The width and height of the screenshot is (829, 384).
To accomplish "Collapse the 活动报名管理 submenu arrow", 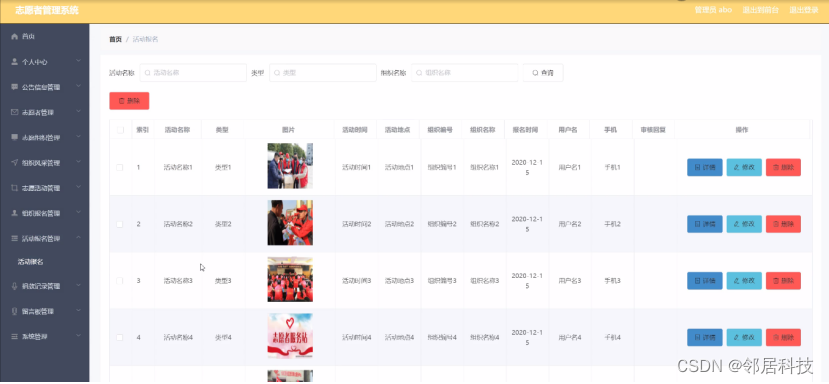I will (x=78, y=238).
